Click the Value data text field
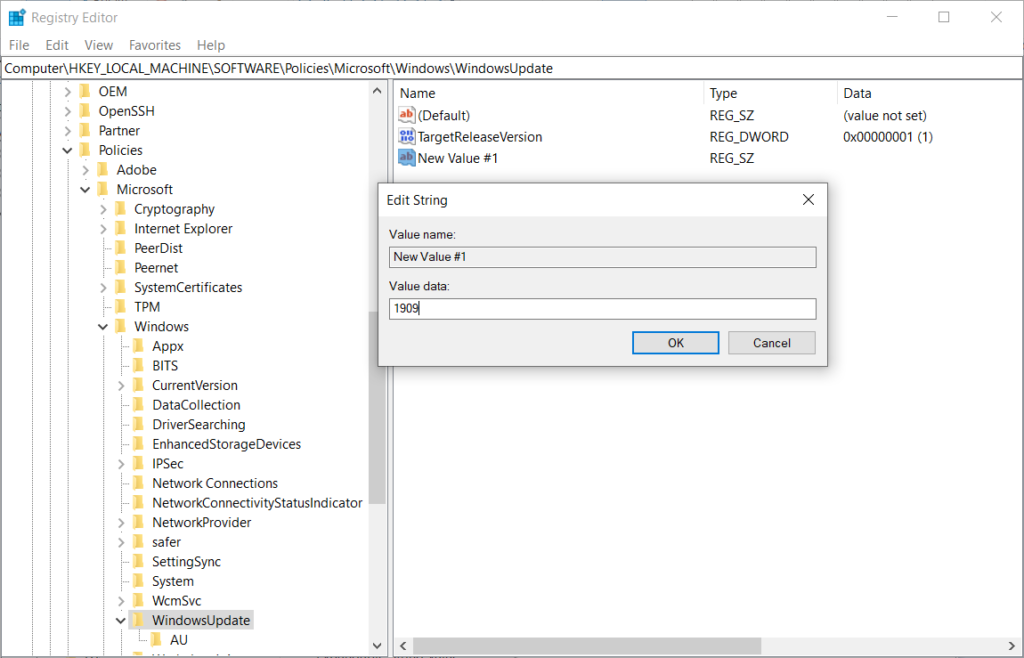Screen dimensions: 1024x658 point(602,309)
